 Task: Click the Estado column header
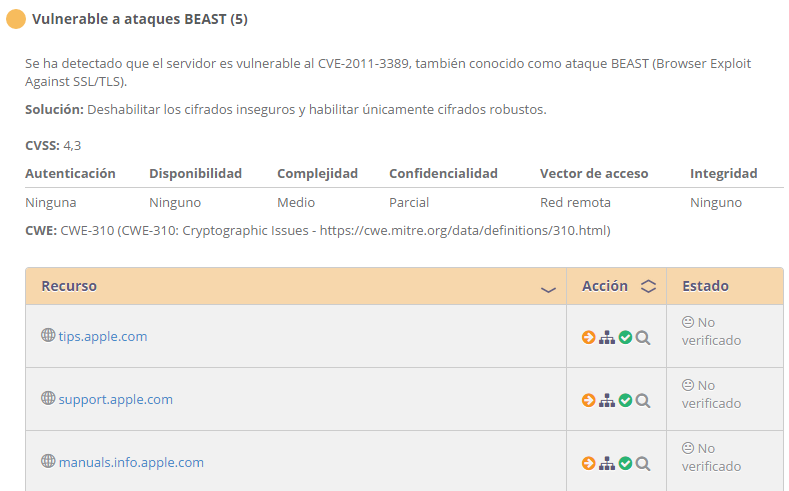tap(705, 286)
